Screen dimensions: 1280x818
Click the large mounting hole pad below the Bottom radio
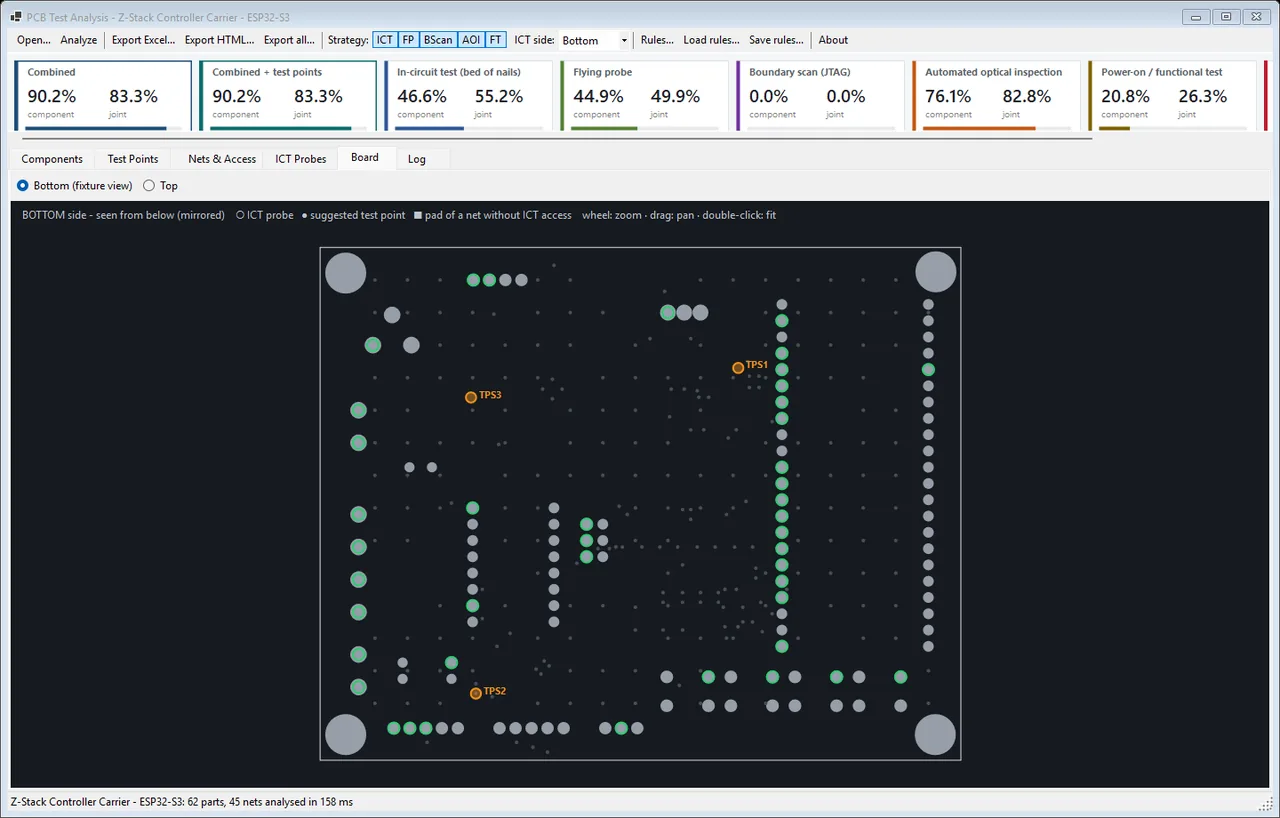pos(346,273)
